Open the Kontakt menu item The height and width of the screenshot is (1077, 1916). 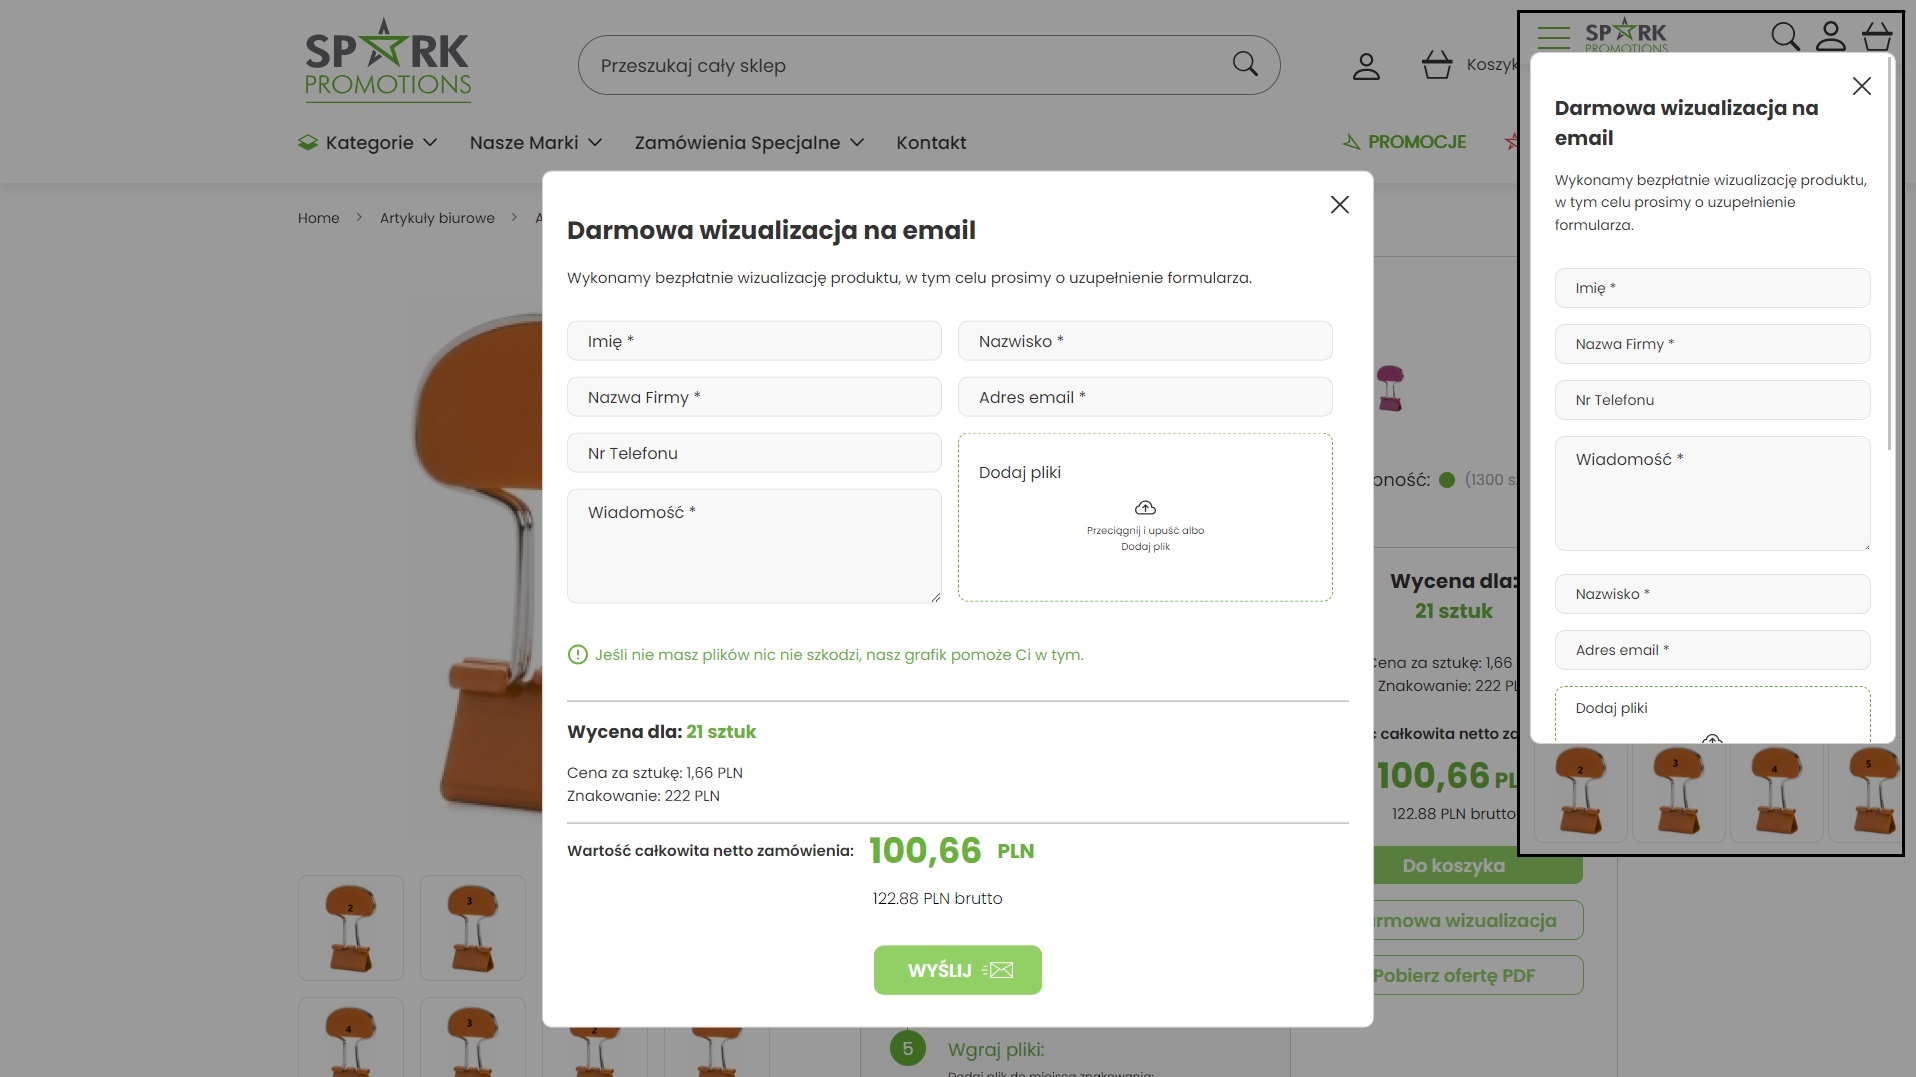click(x=931, y=142)
